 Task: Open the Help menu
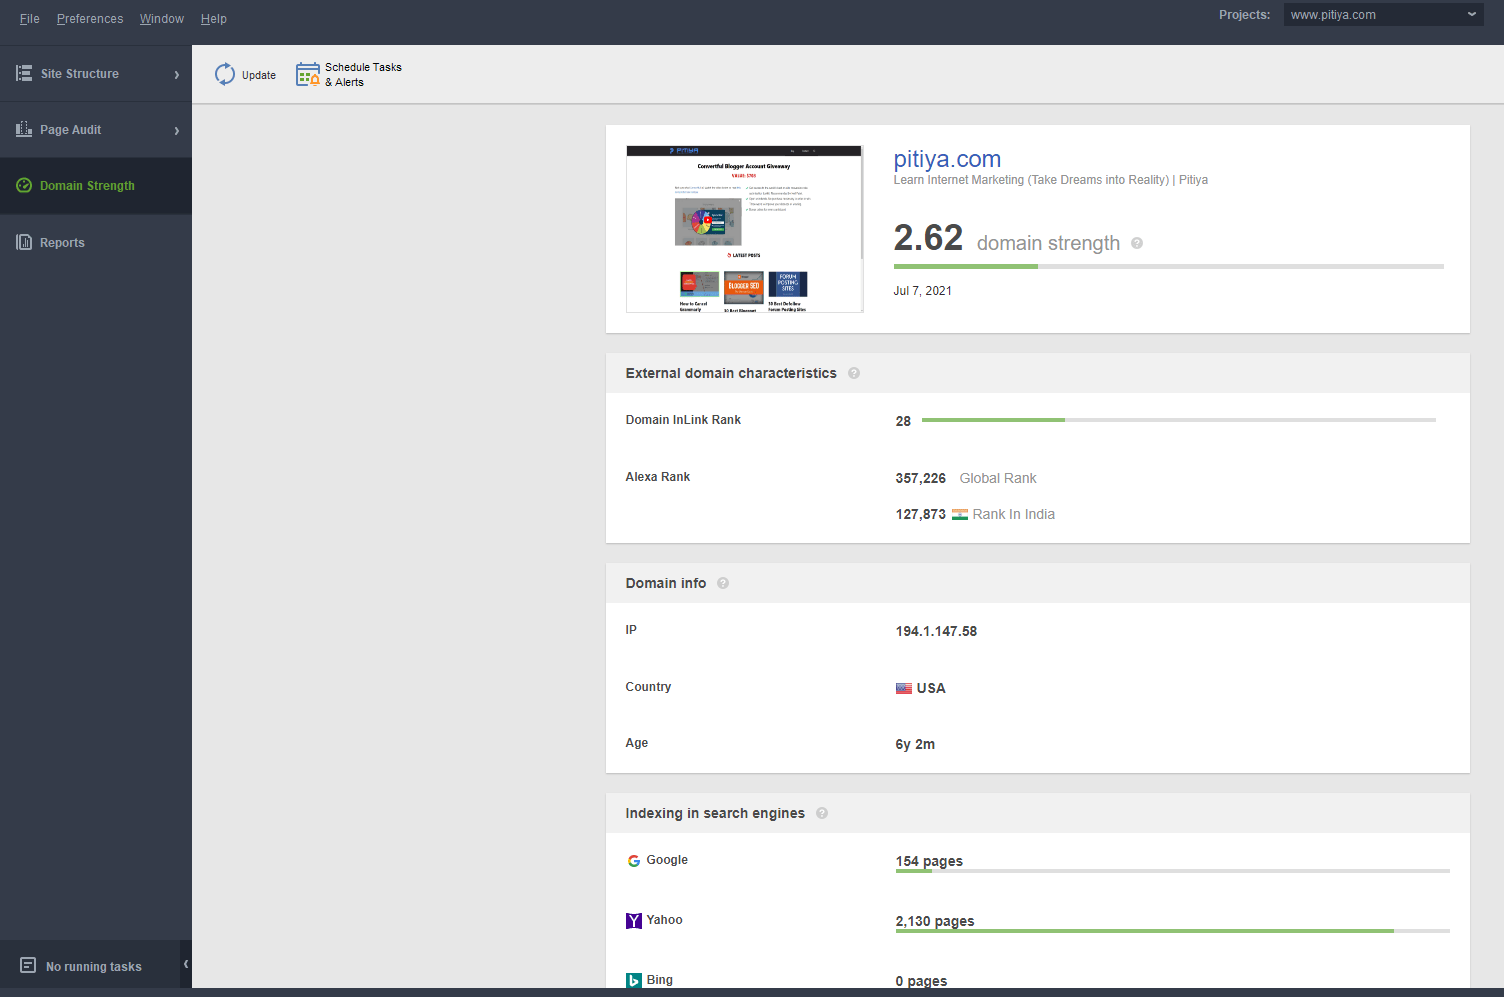click(x=214, y=18)
